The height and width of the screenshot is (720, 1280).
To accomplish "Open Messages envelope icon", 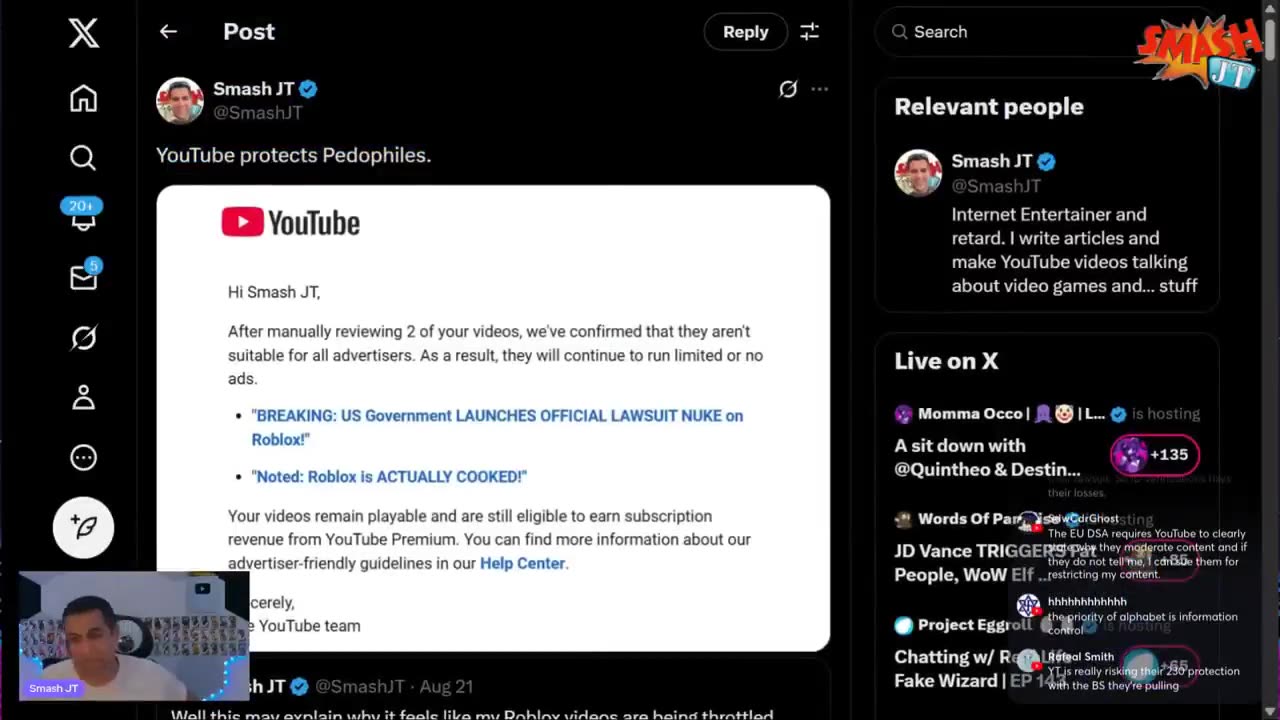I will 84,278.
